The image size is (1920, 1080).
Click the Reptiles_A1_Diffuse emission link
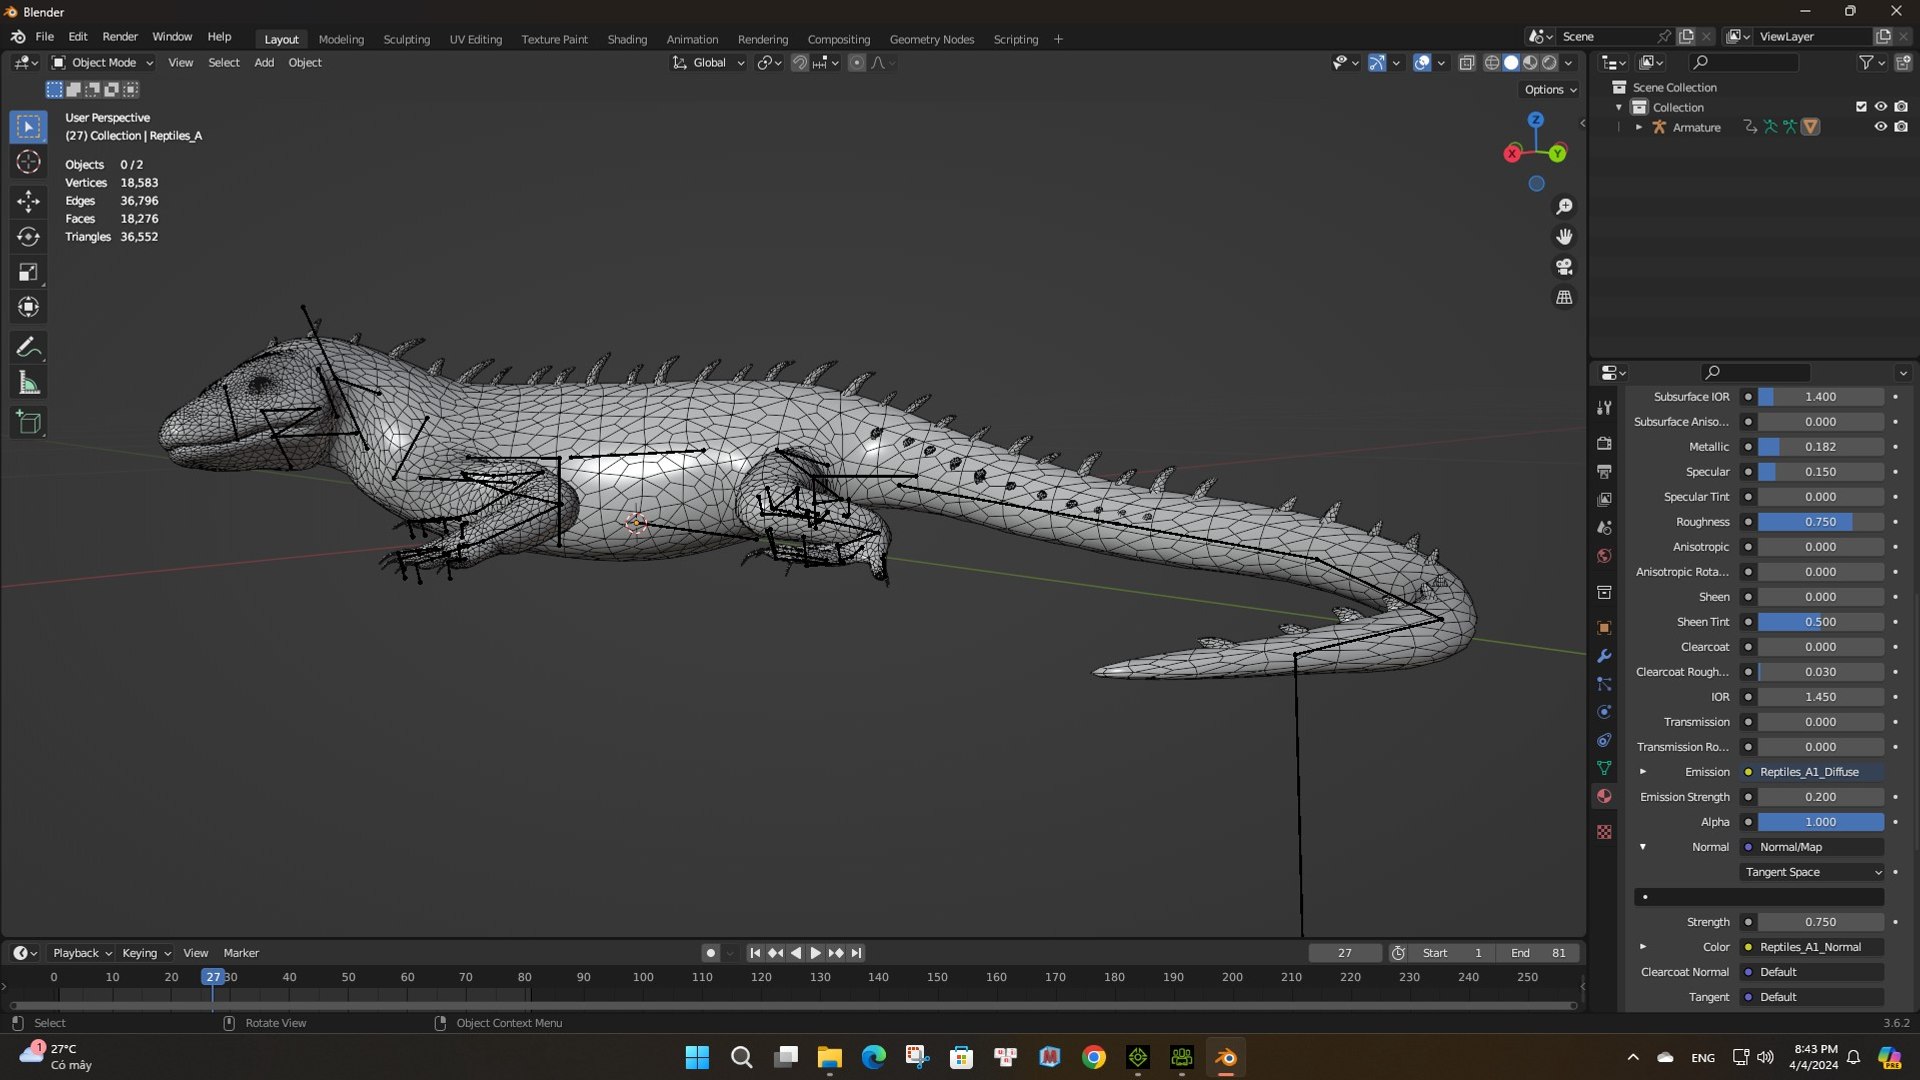point(1811,772)
